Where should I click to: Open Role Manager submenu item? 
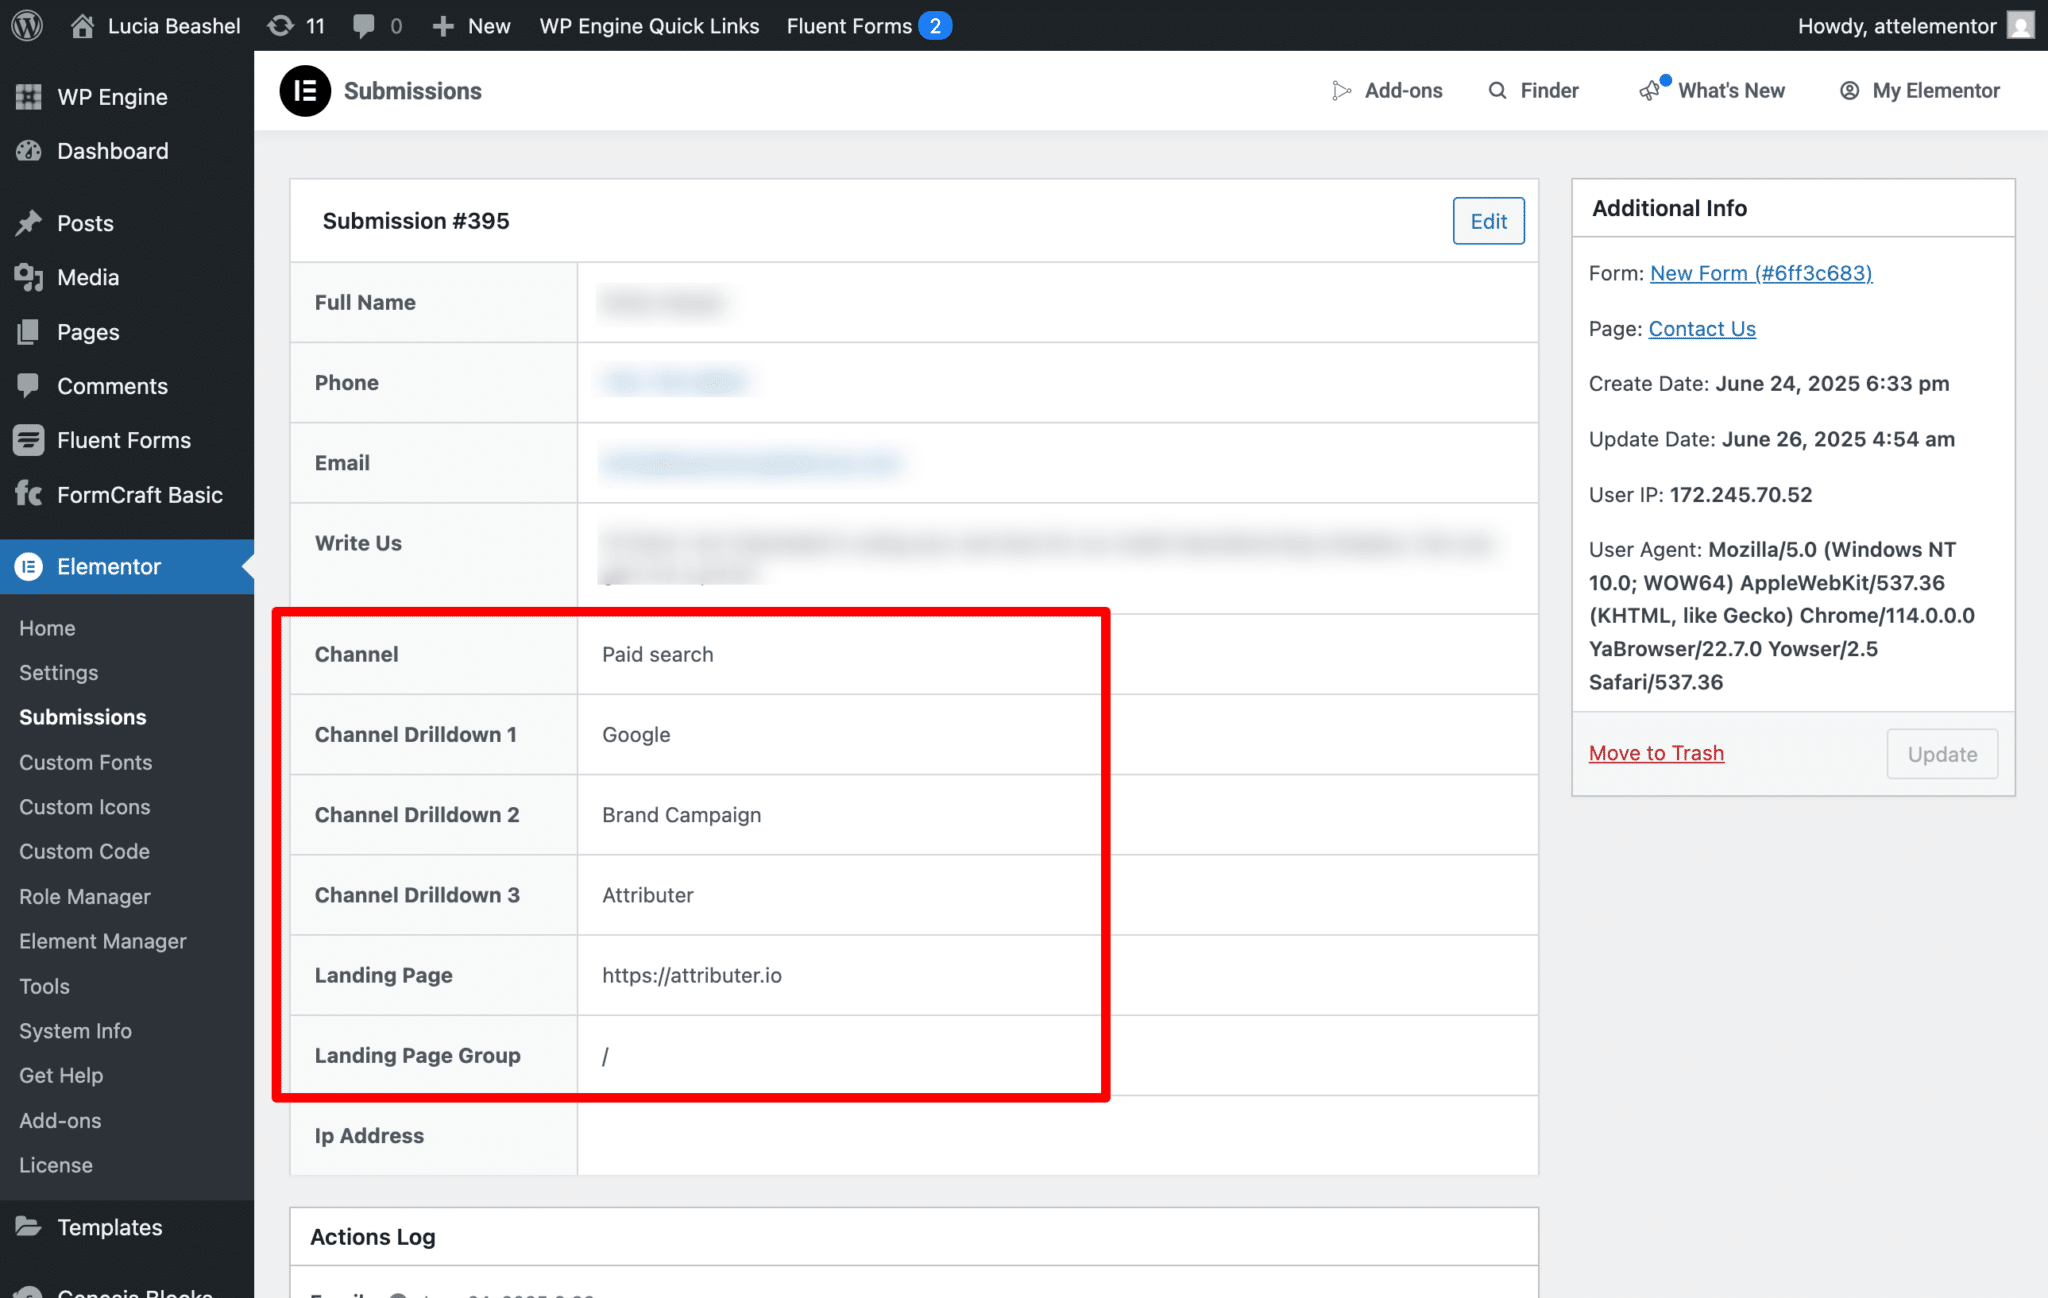pyautogui.click(x=84, y=897)
